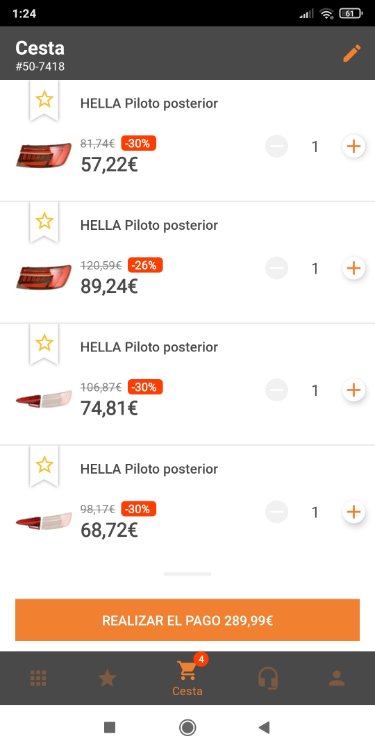Select the Cesta cart tab
375x750 pixels.
[188, 678]
